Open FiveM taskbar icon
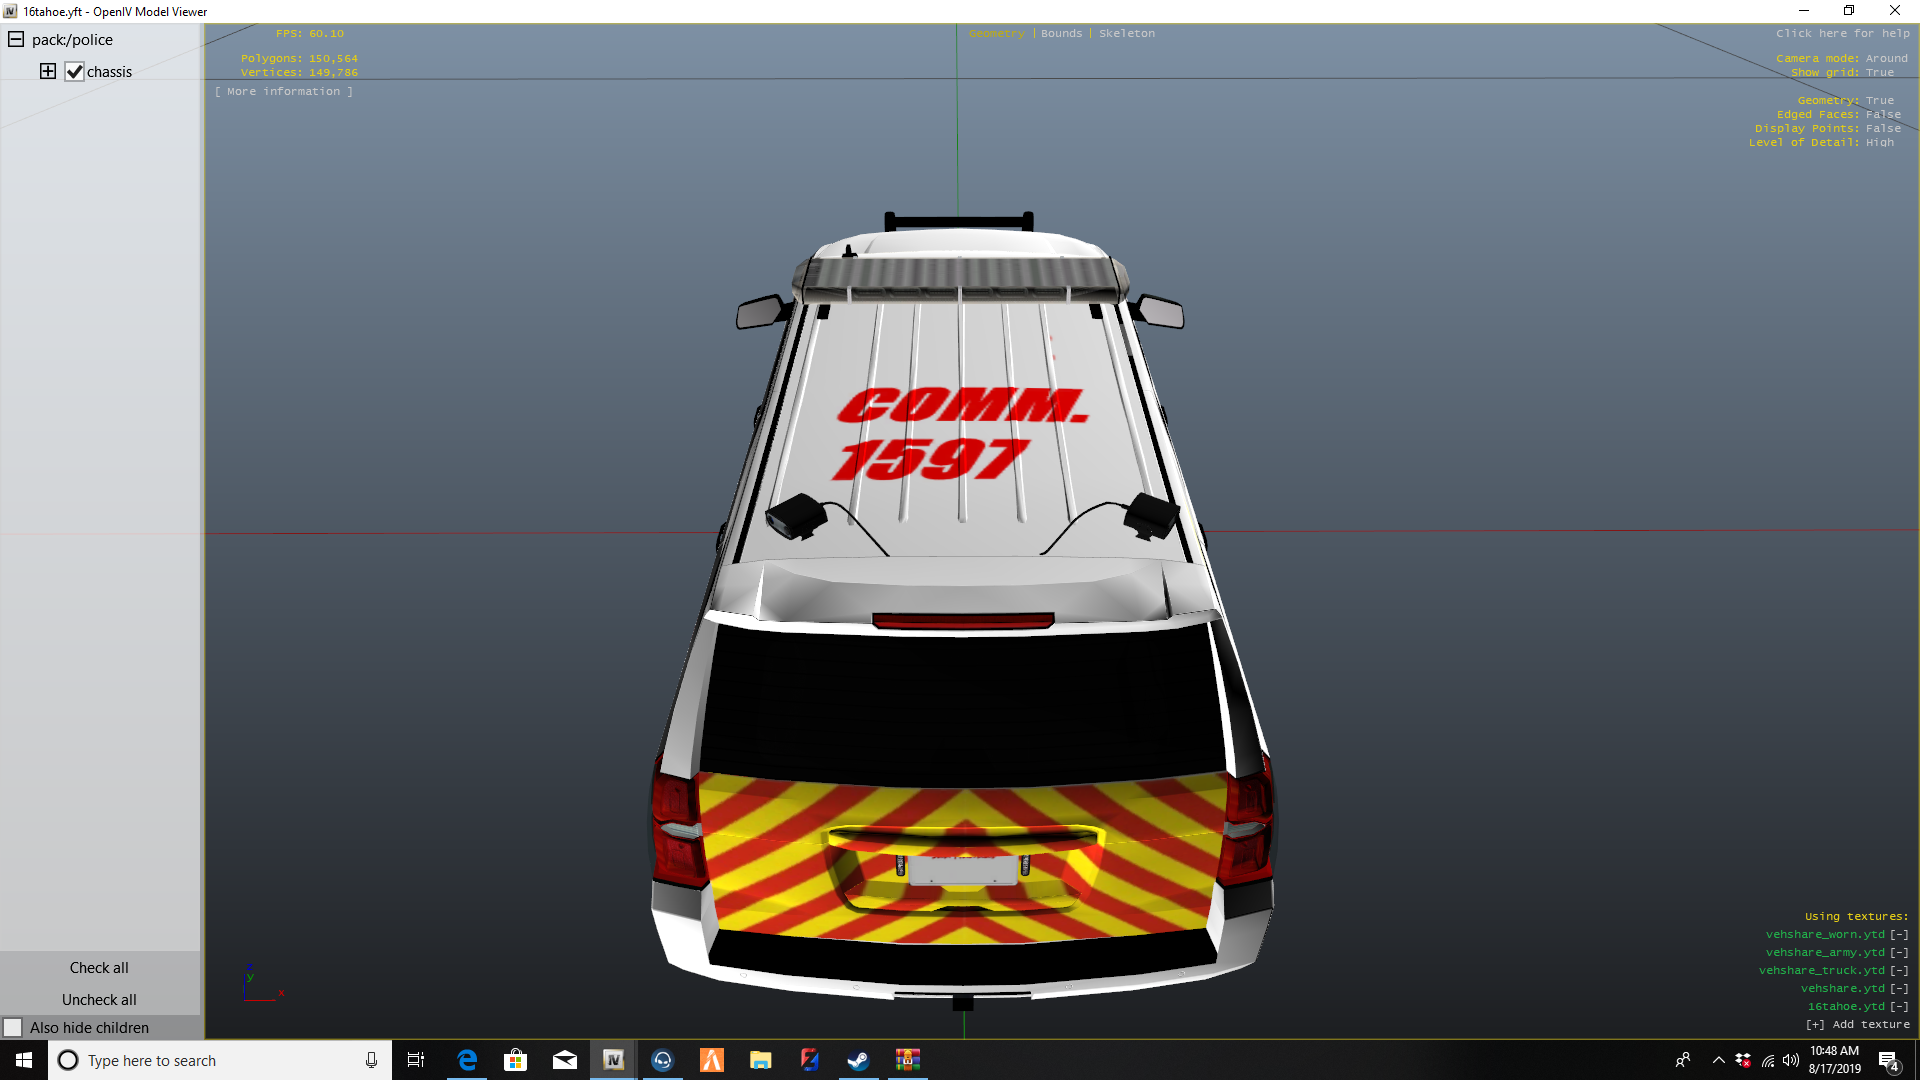 click(711, 1060)
